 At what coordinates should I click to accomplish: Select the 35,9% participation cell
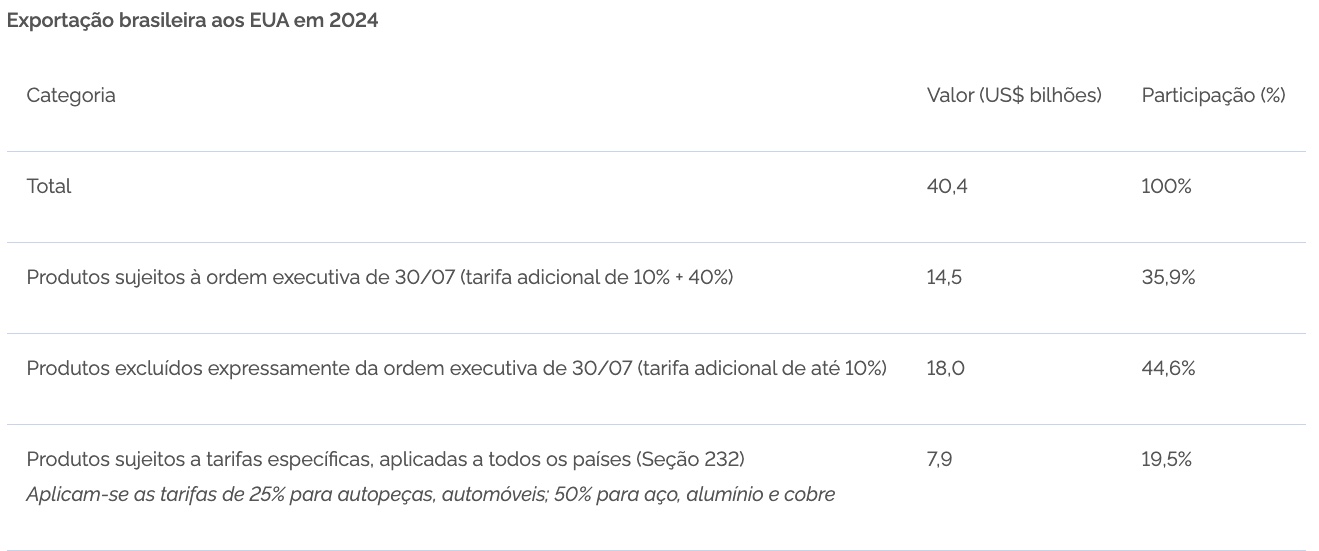[x=1168, y=278]
